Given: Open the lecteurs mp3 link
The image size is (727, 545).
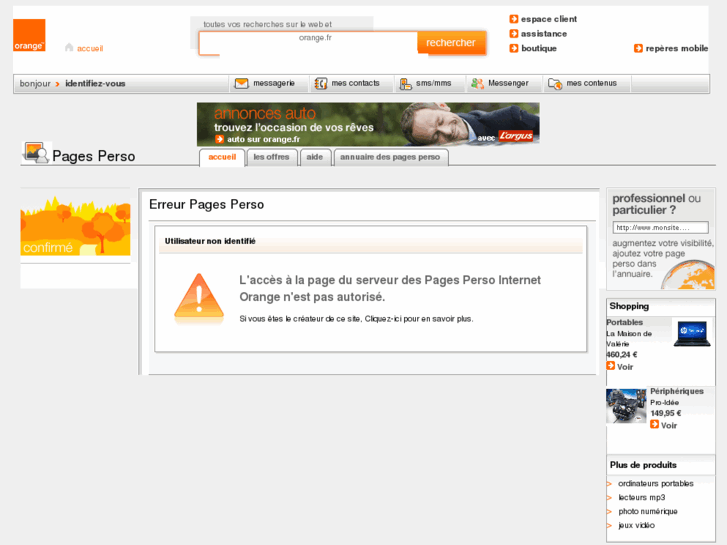Looking at the screenshot, I should click(x=642, y=497).
